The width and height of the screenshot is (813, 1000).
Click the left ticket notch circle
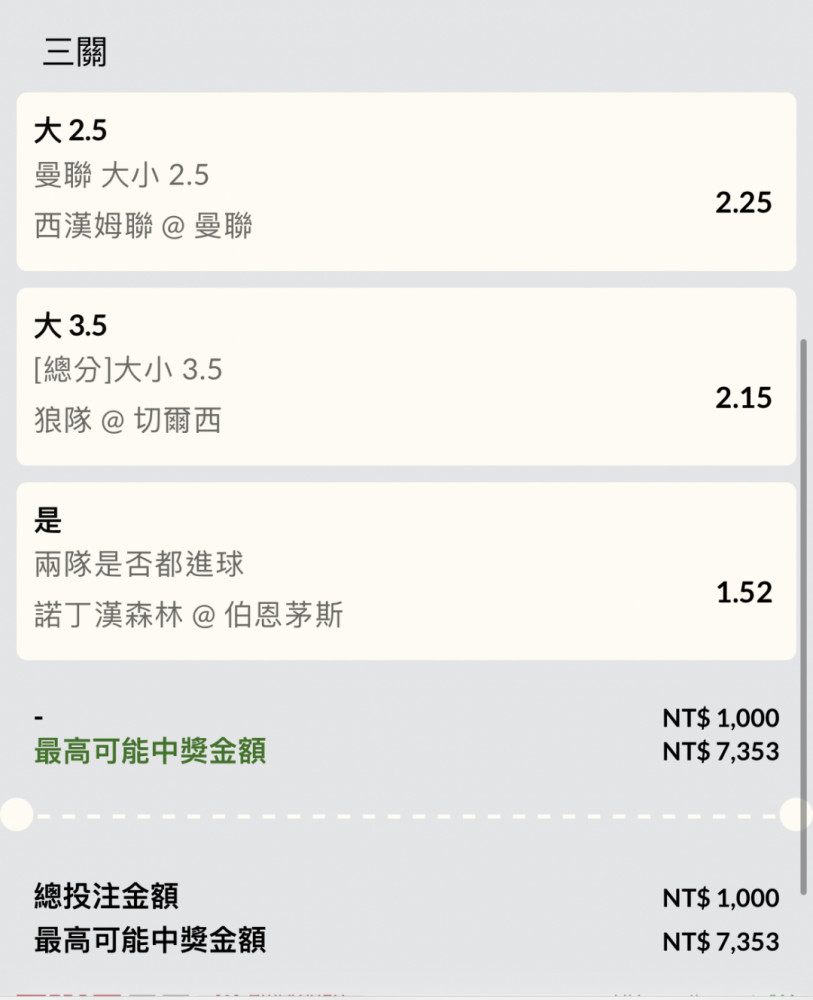[16, 814]
